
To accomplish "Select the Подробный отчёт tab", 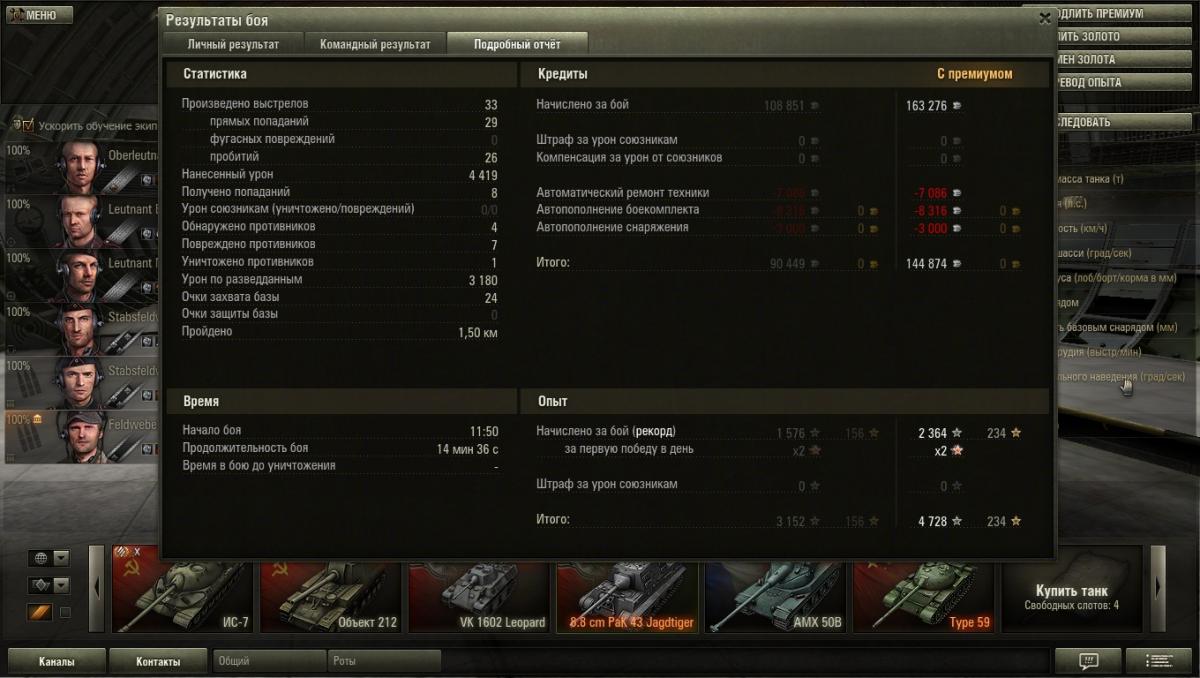I will (x=517, y=44).
